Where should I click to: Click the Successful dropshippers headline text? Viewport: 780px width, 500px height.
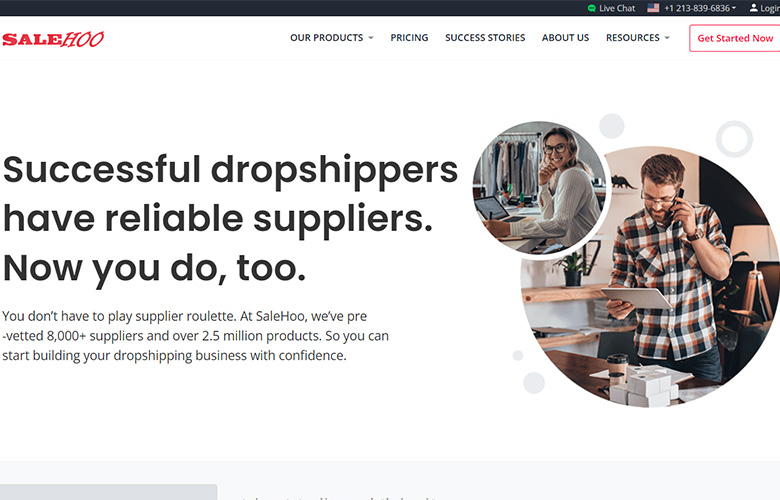coord(230,219)
